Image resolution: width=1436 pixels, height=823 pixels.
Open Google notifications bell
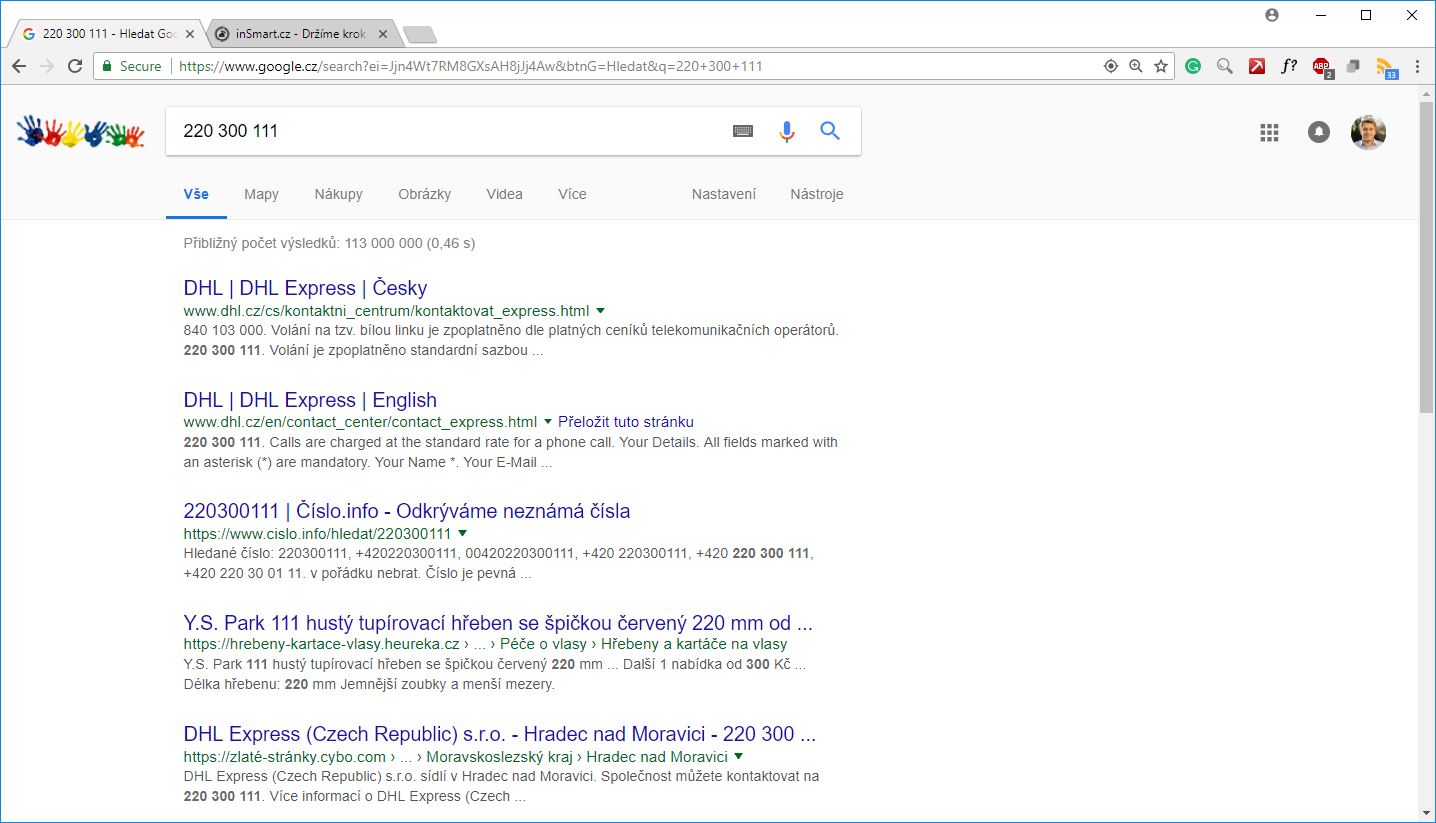tap(1319, 132)
